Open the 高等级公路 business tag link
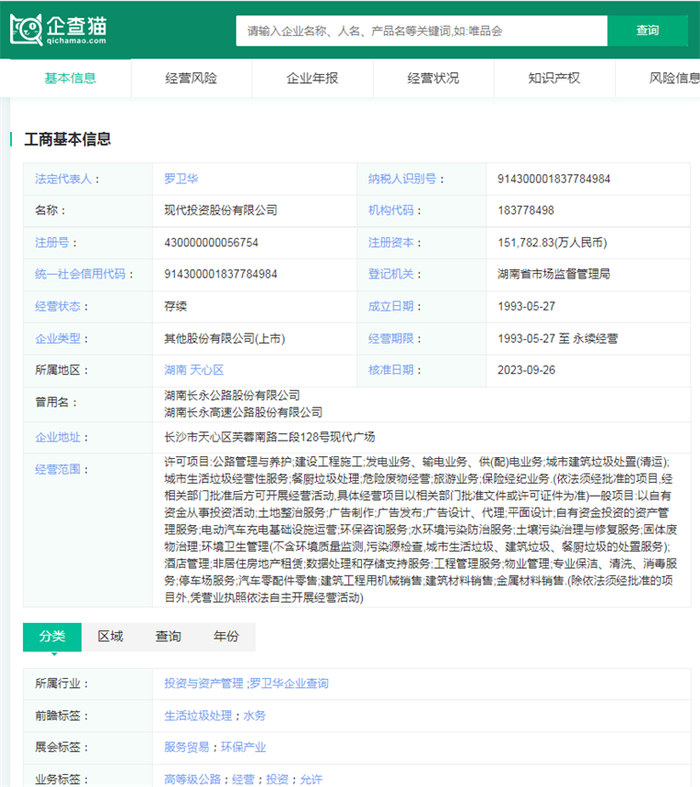The image size is (700, 787). [x=194, y=779]
